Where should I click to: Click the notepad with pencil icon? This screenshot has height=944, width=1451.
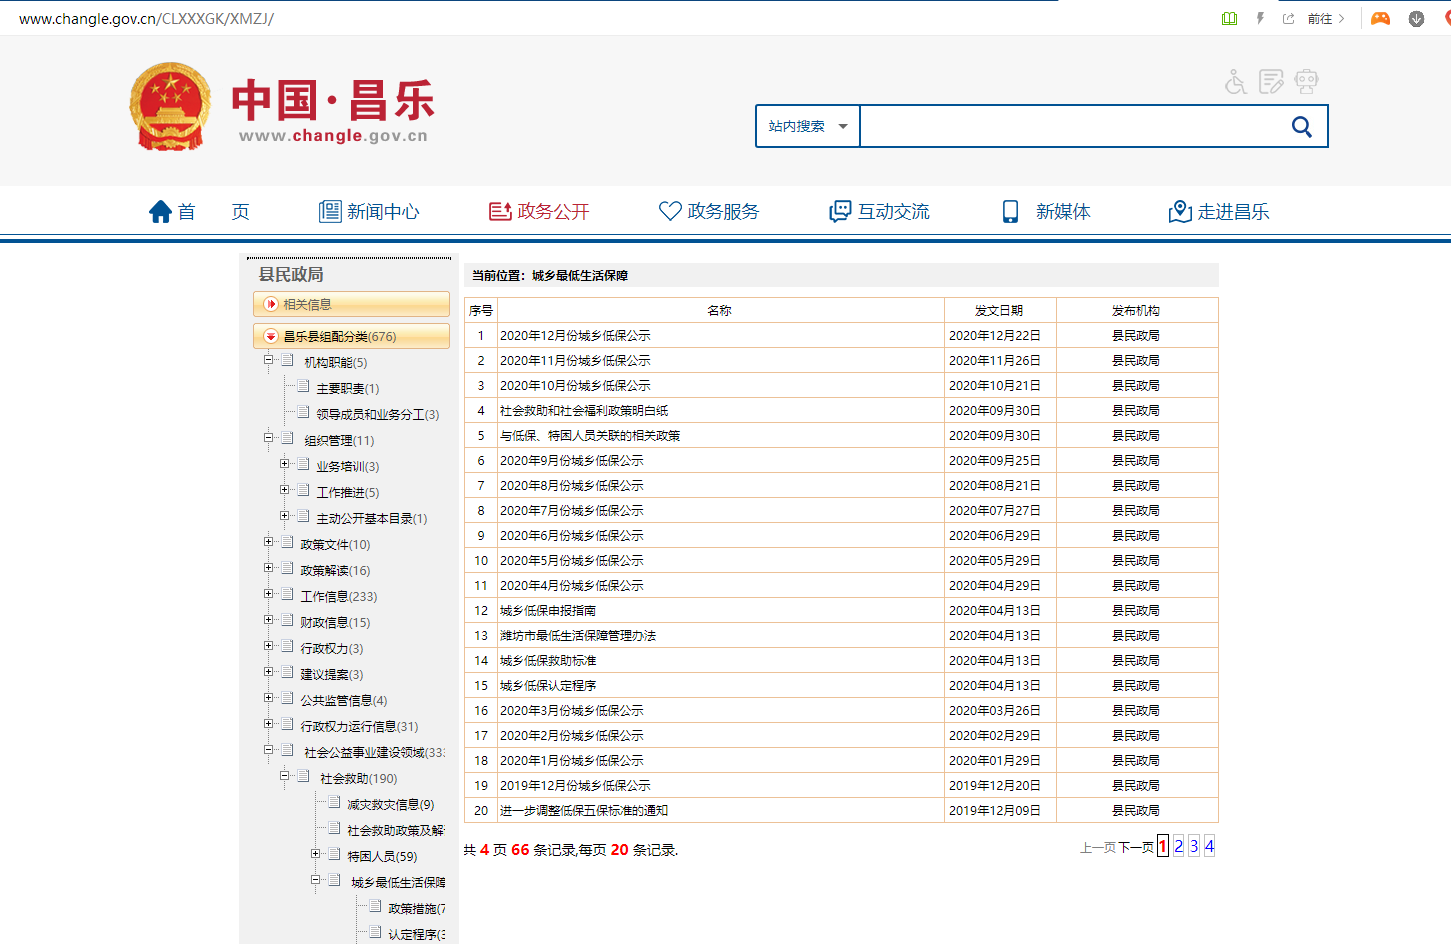(x=1271, y=82)
